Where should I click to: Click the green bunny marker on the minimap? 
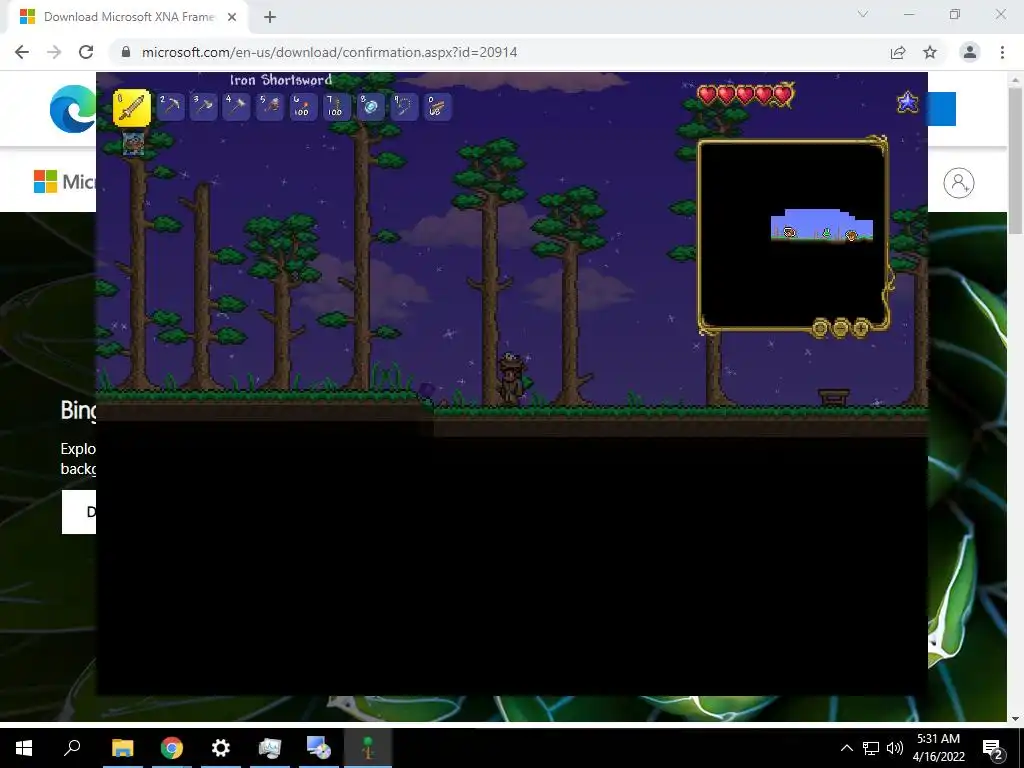coord(827,232)
